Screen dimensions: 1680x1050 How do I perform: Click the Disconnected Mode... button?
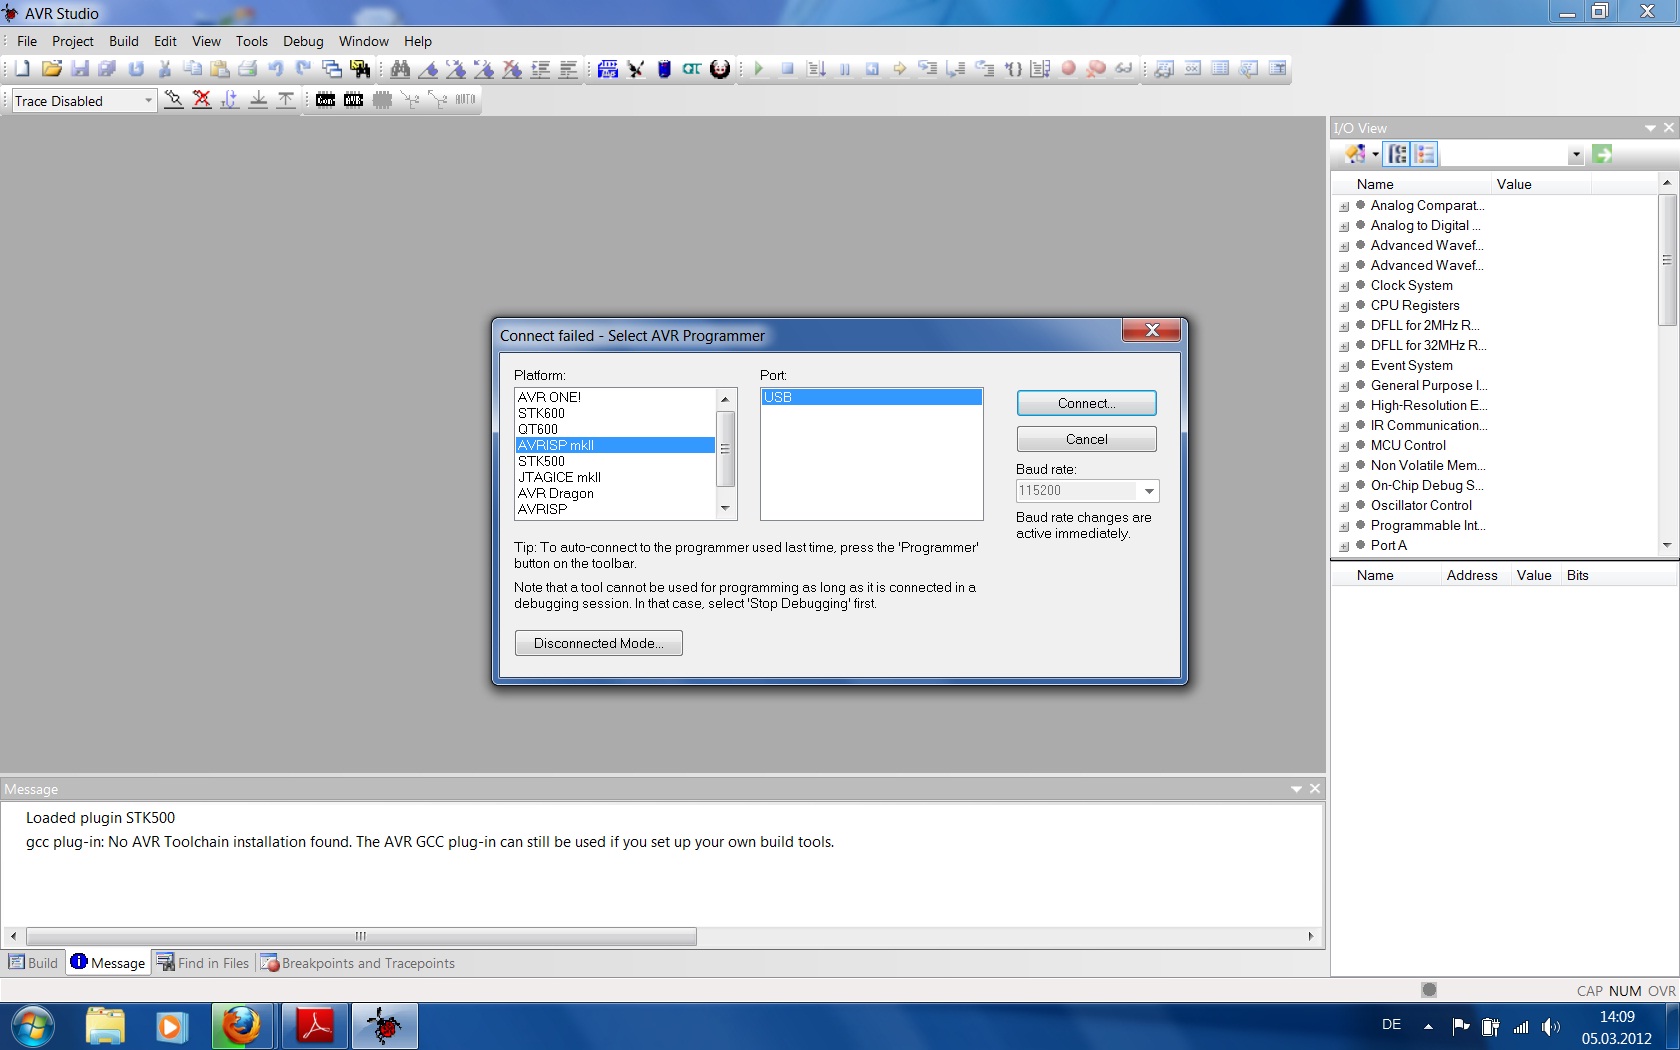pyautogui.click(x=598, y=643)
